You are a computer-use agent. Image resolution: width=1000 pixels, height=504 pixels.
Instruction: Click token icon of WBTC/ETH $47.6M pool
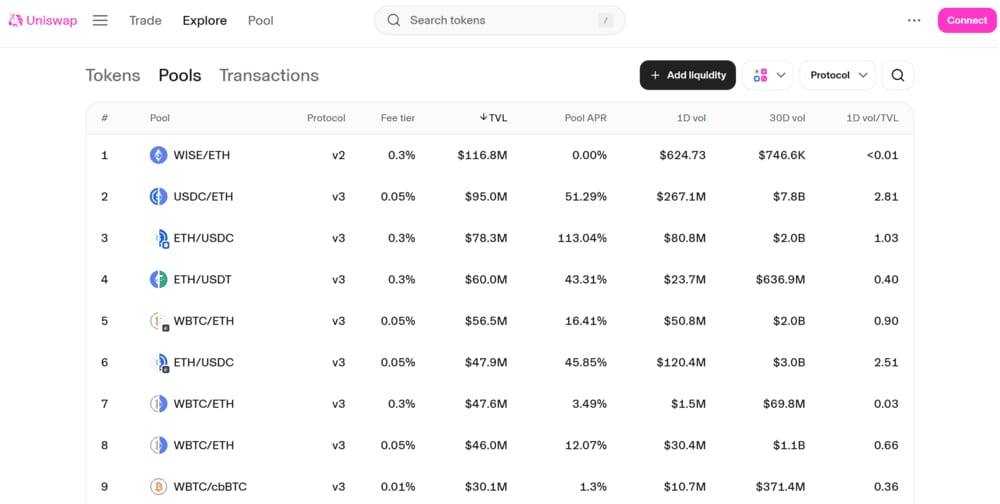coord(158,404)
